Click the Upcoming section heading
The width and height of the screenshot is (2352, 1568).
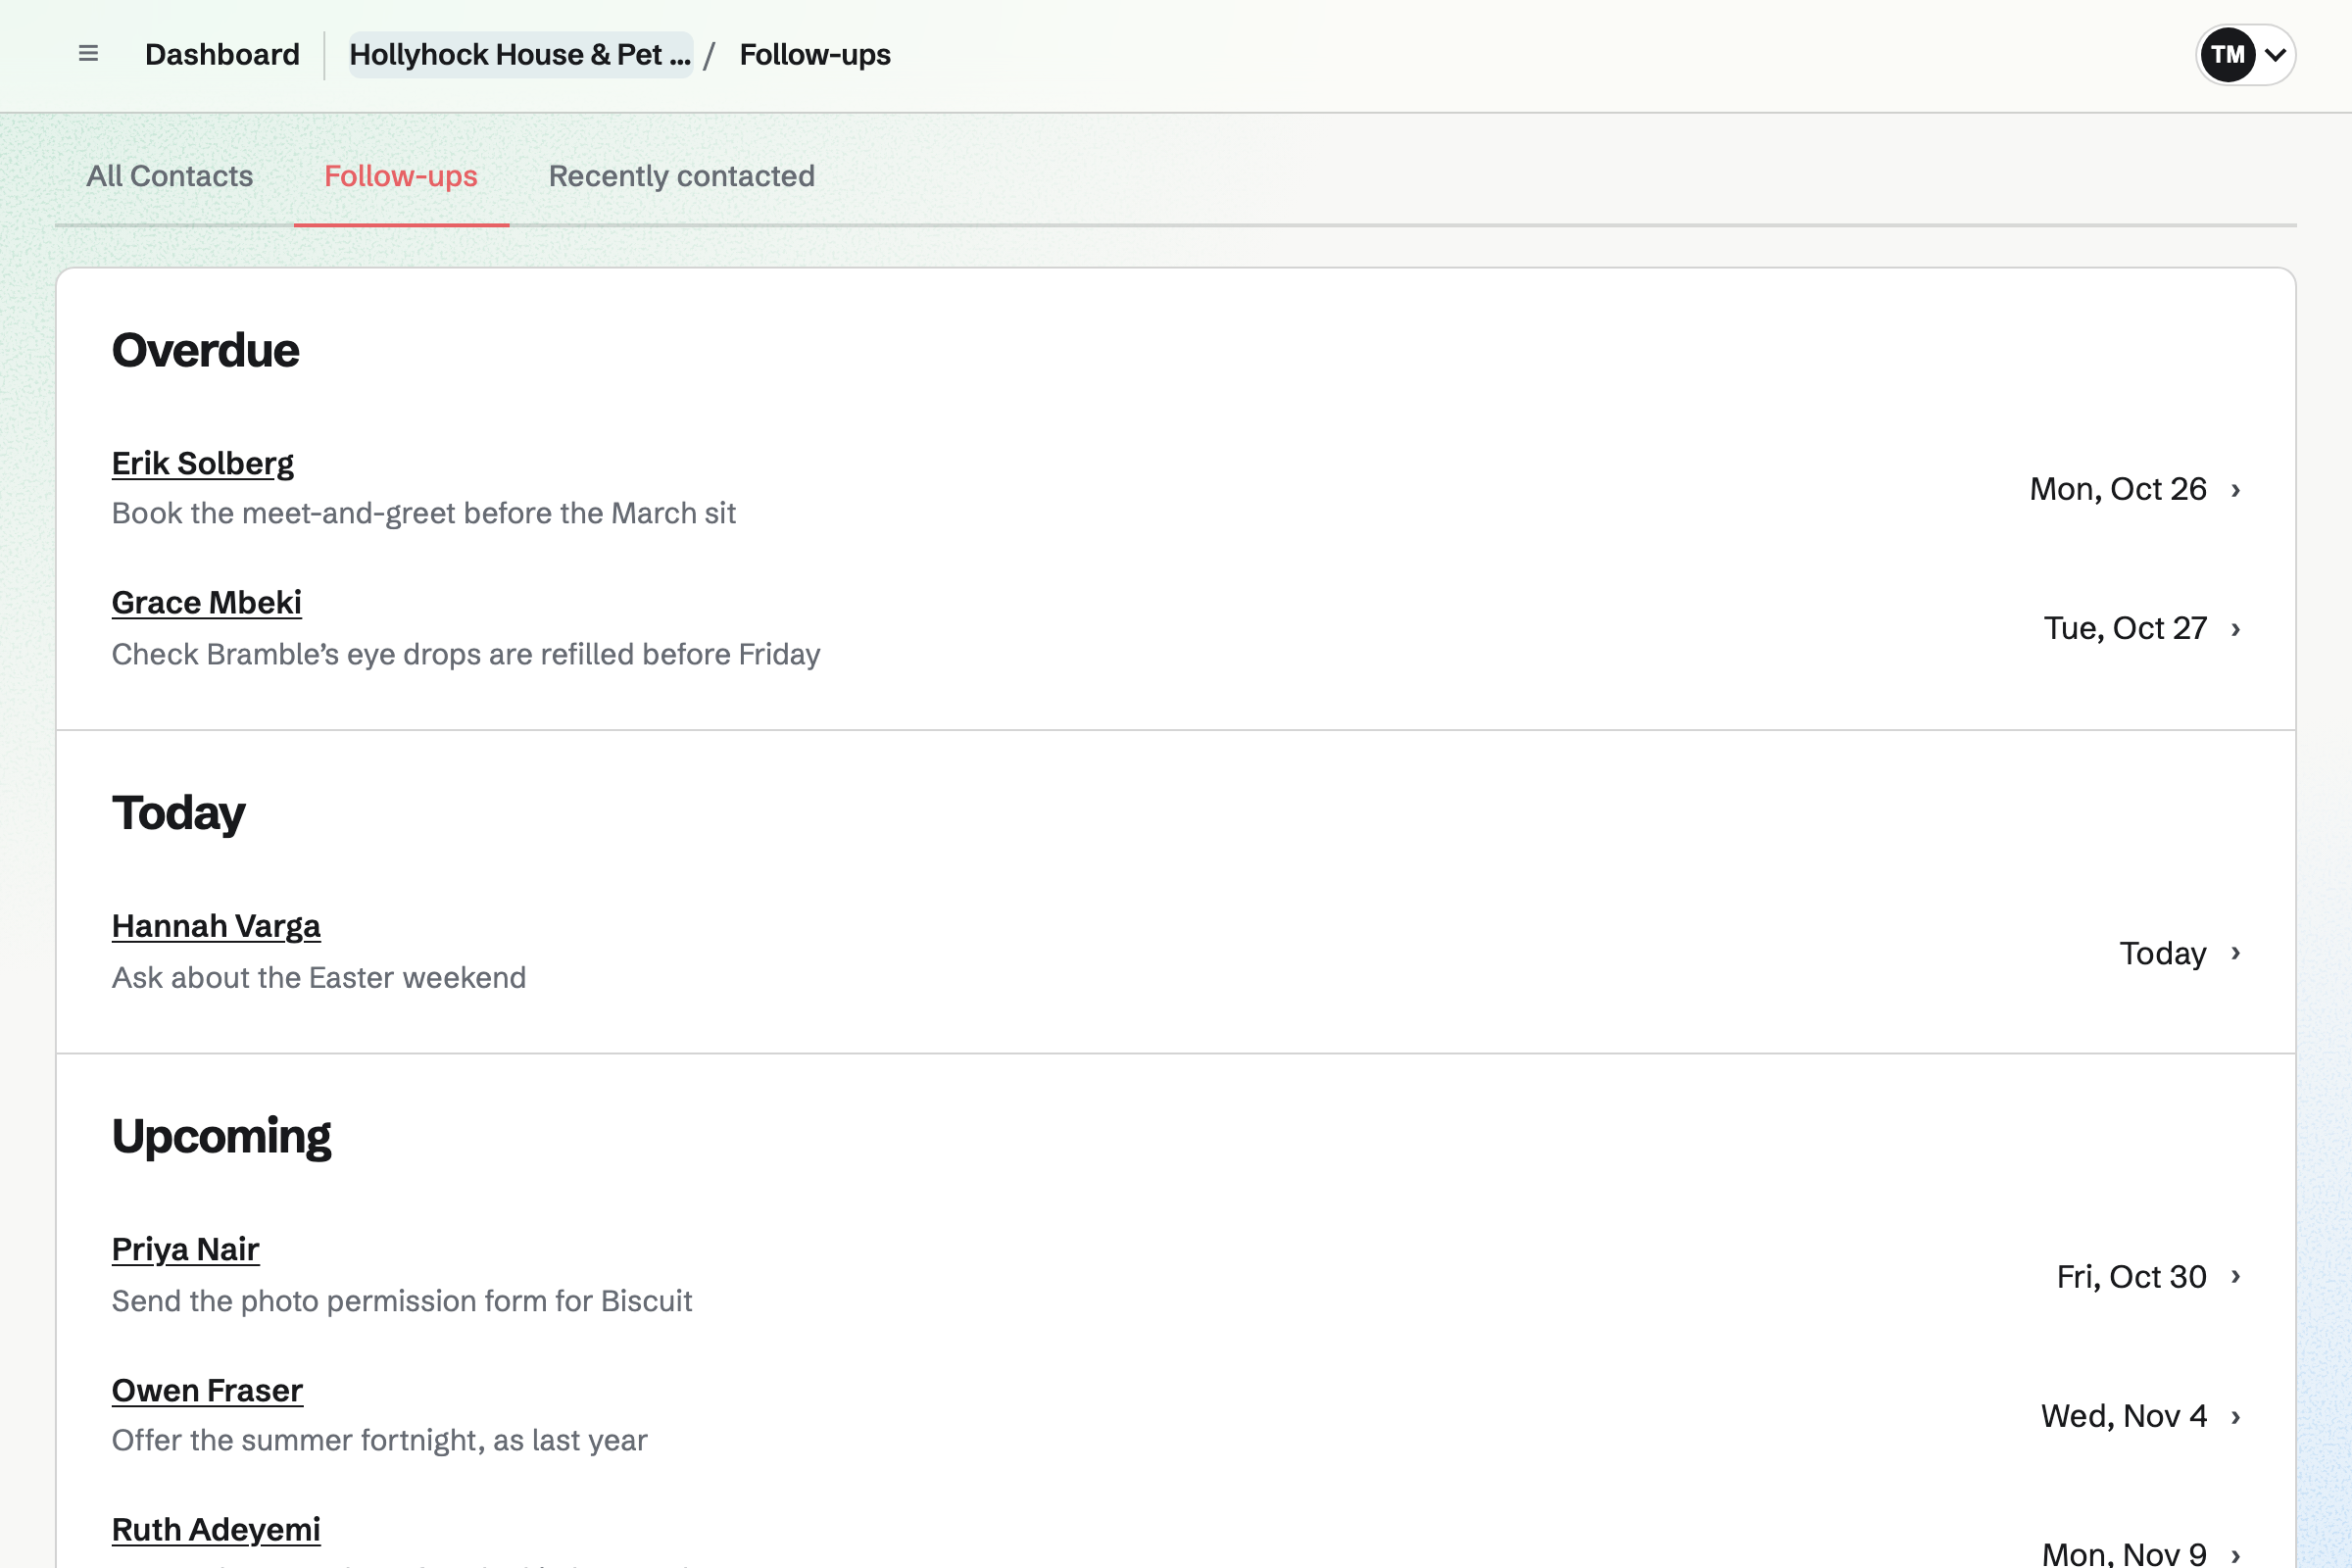[221, 1137]
